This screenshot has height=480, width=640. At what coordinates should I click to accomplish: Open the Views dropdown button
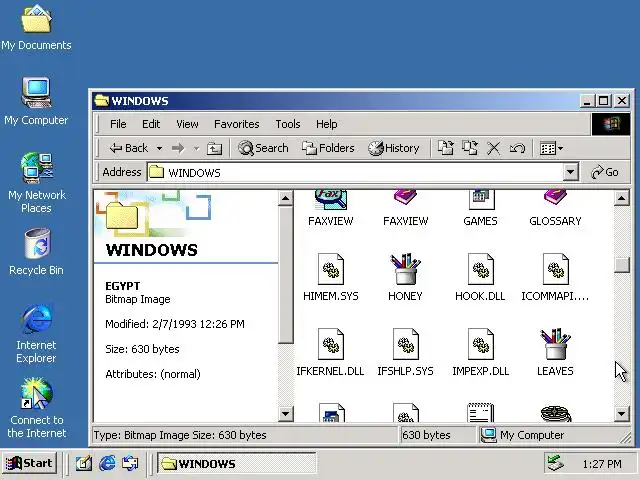[x=551, y=148]
